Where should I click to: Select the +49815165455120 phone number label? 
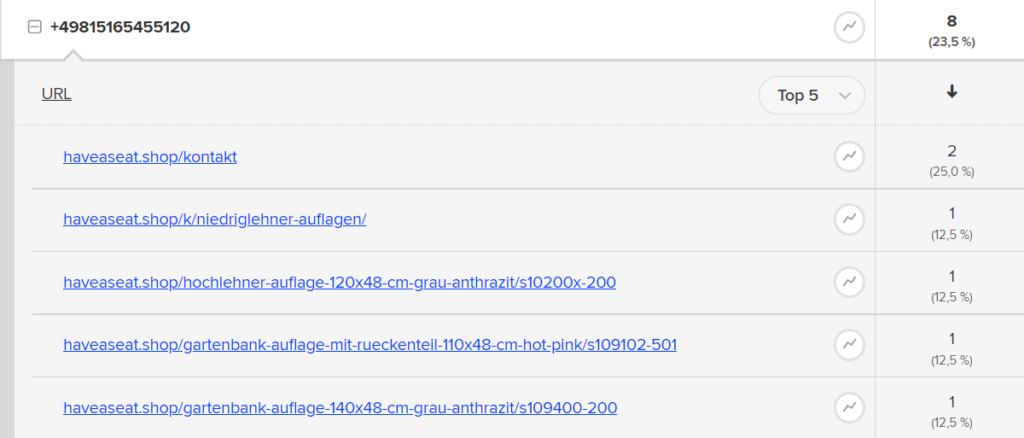click(120, 27)
